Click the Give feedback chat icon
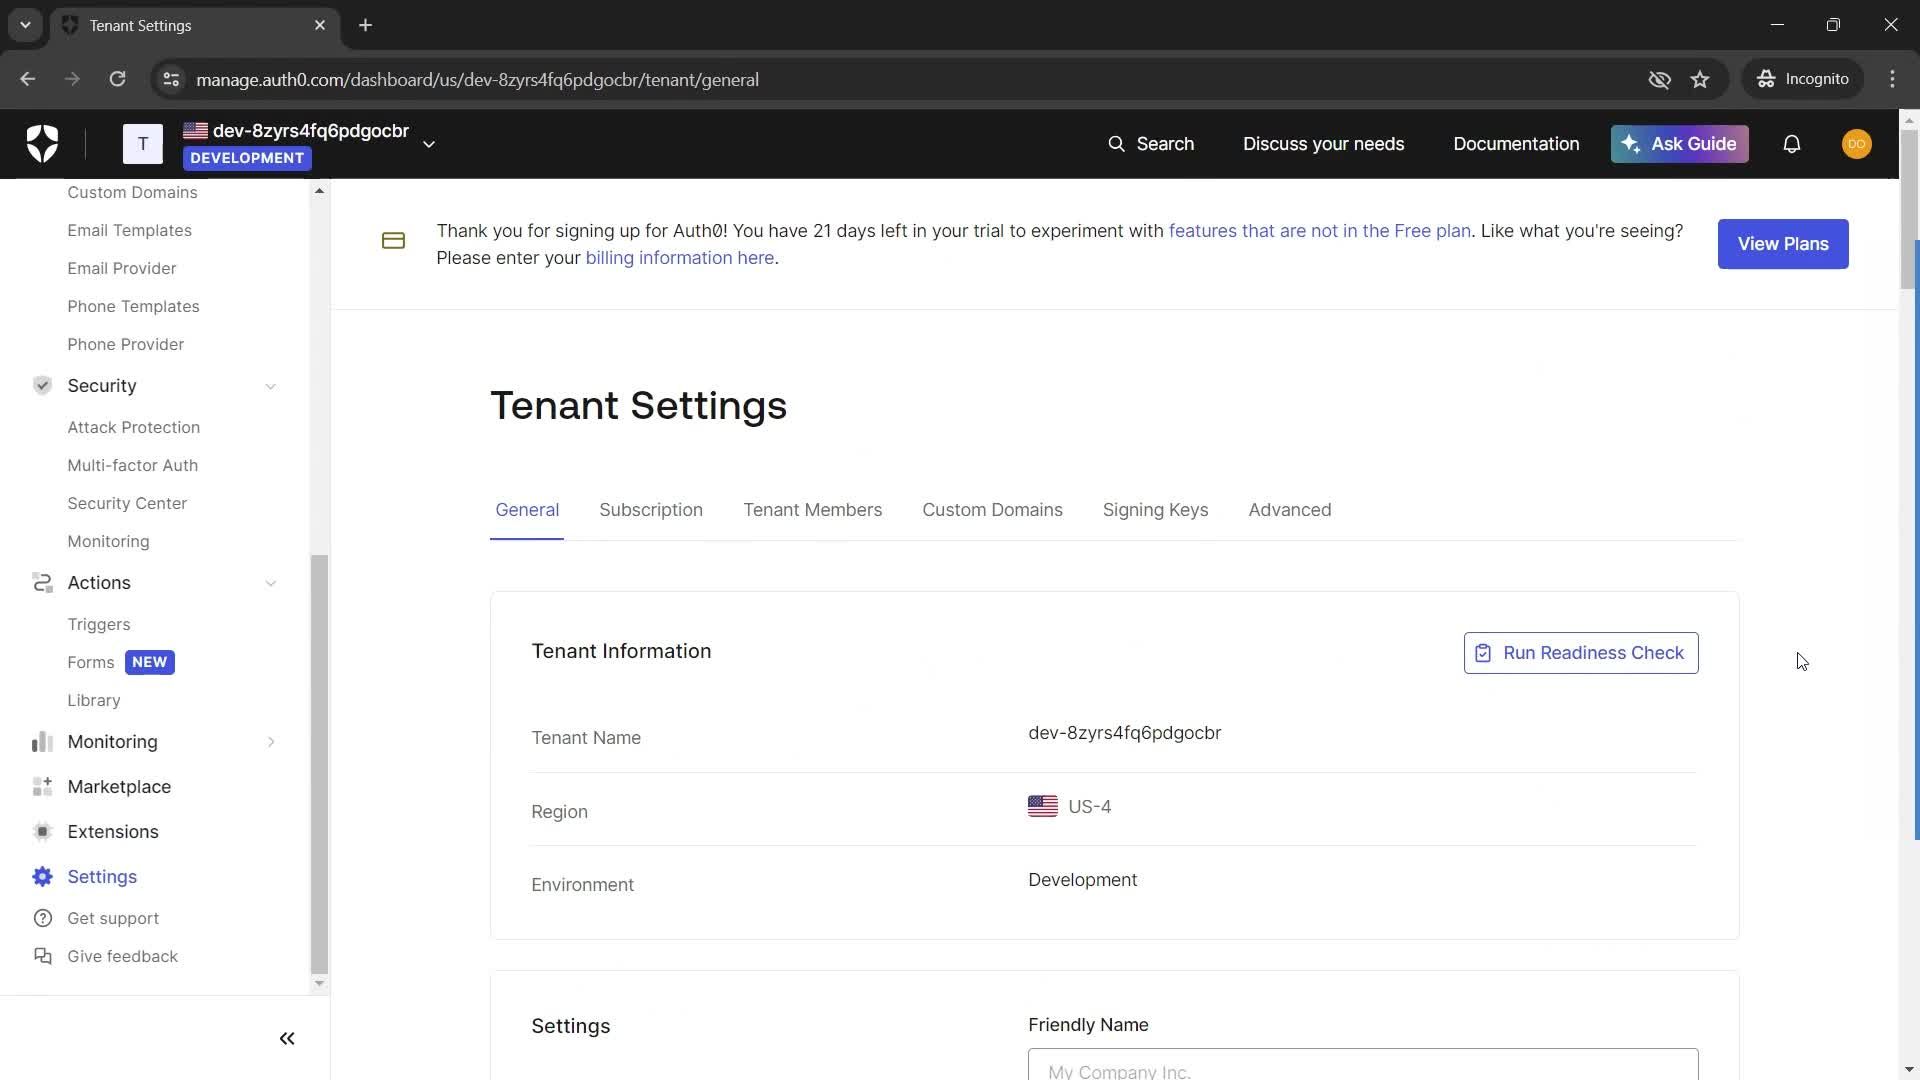Image resolution: width=1920 pixels, height=1080 pixels. [42, 956]
